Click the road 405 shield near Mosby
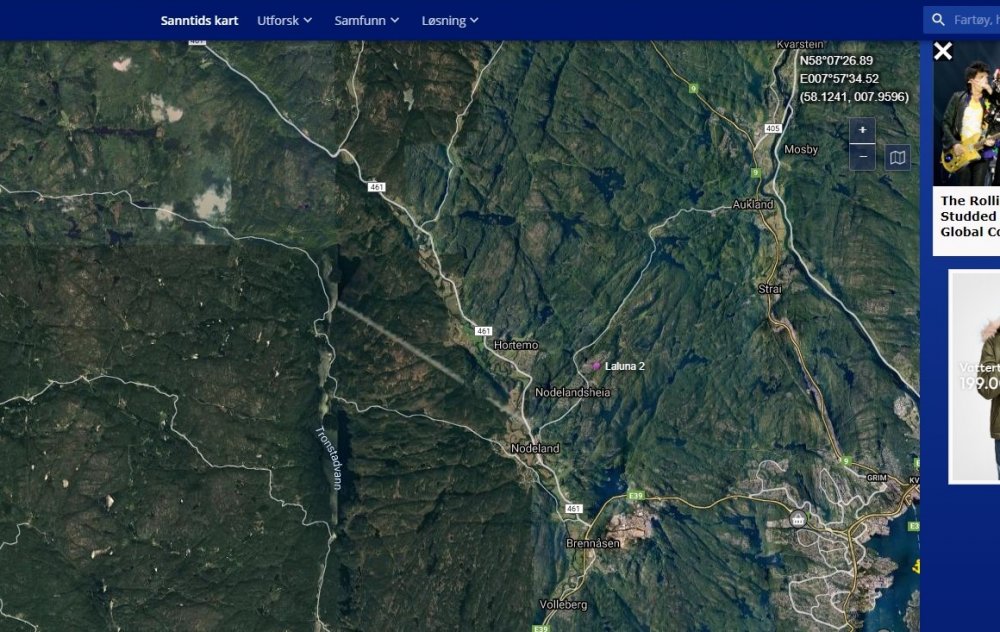 point(772,128)
